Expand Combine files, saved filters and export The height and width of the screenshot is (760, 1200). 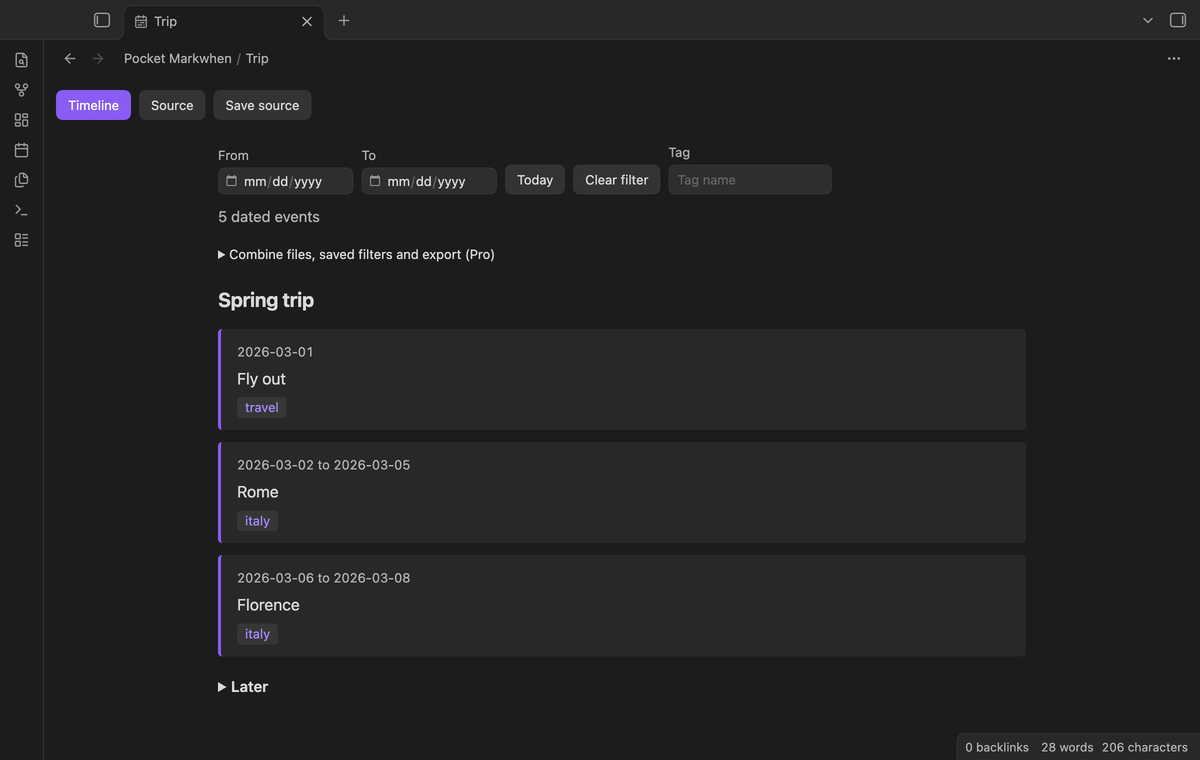[x=356, y=254]
